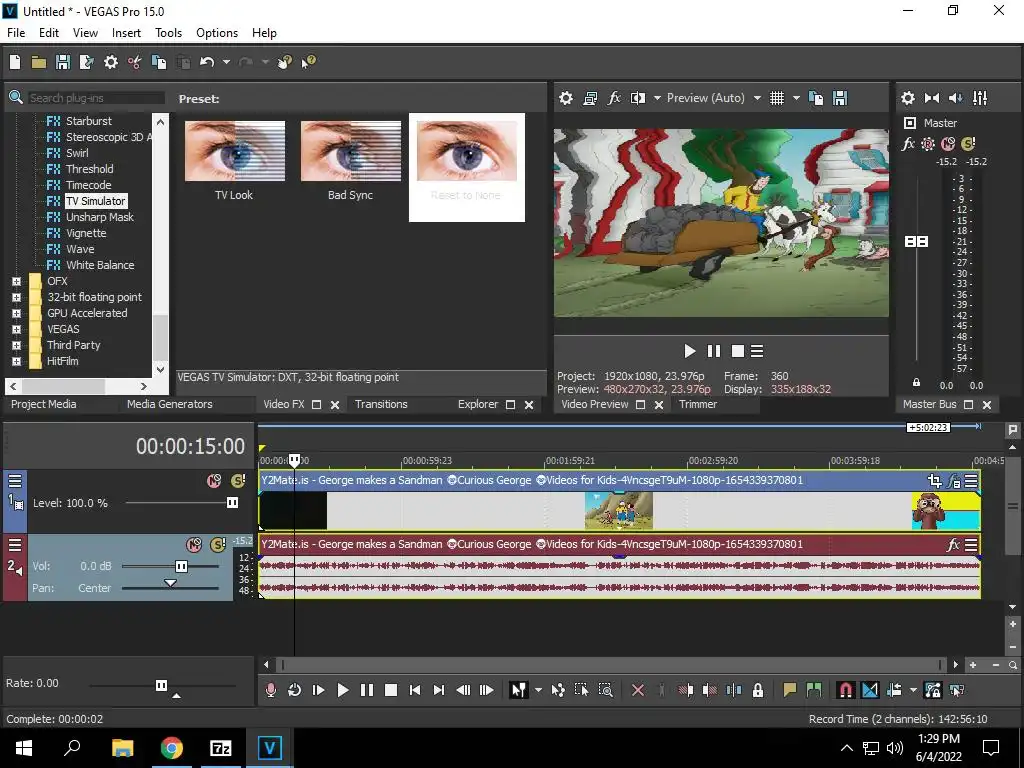Click the Search plug-ins field
Viewport: 1024px width, 768px height.
coord(96,98)
